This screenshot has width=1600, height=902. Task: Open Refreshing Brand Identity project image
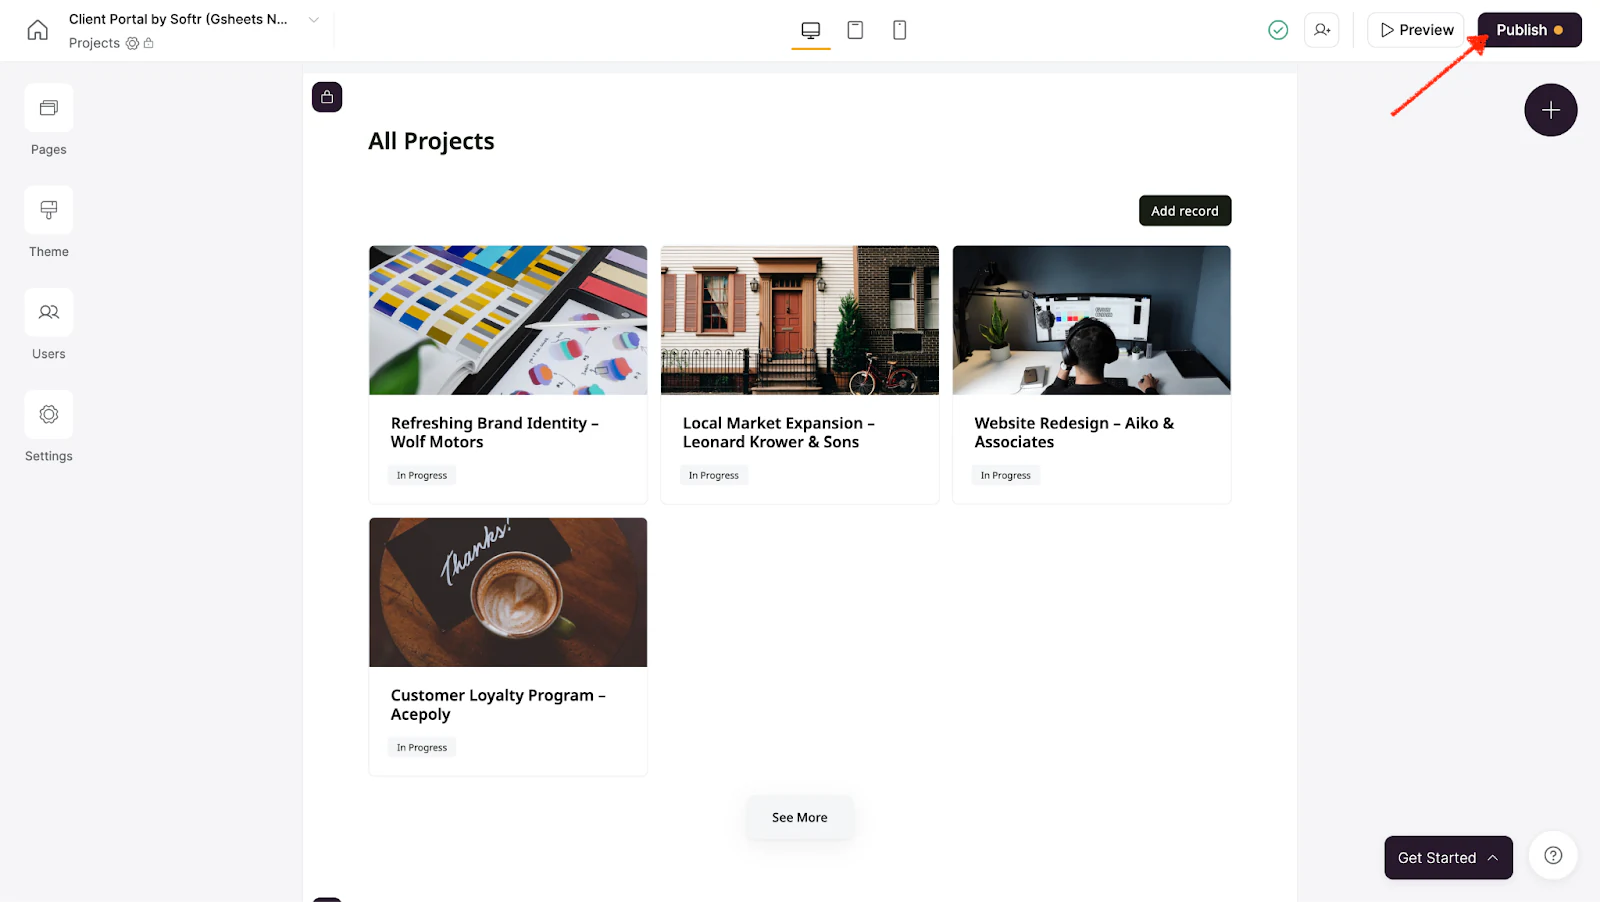pyautogui.click(x=508, y=320)
